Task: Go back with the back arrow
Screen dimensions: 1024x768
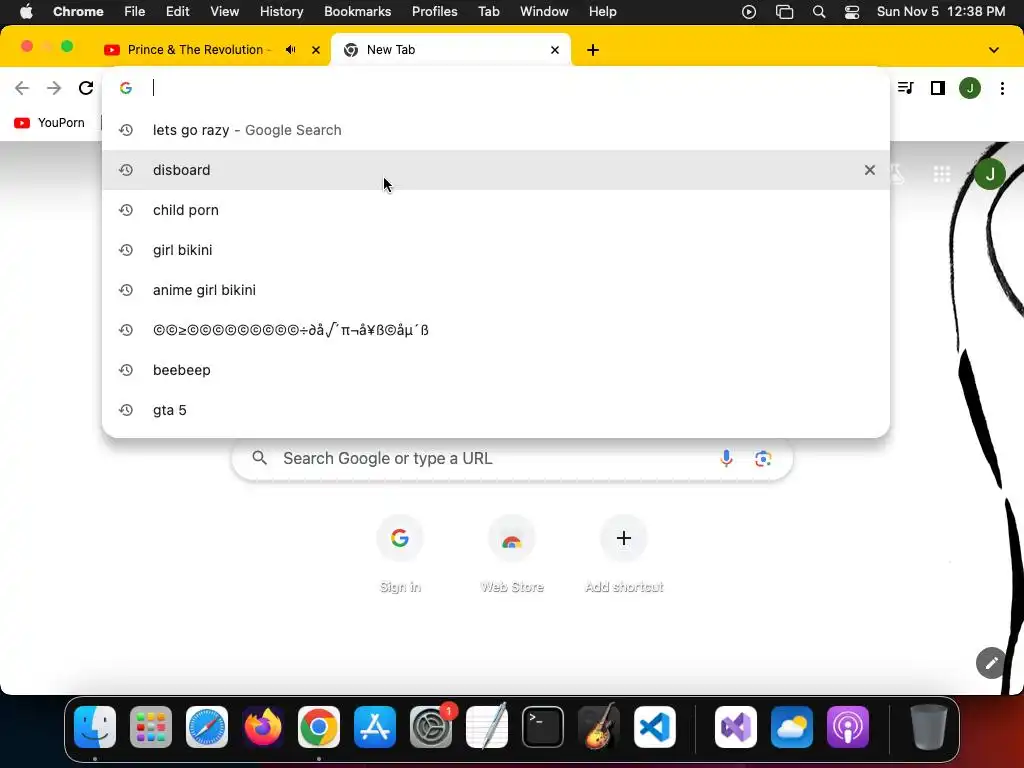Action: (x=22, y=88)
